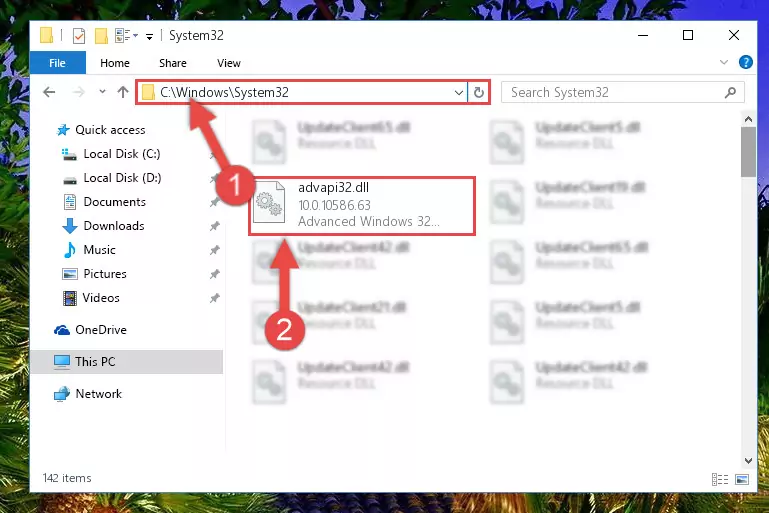Go back with the left arrow
This screenshot has width=769, height=513.
point(49,92)
